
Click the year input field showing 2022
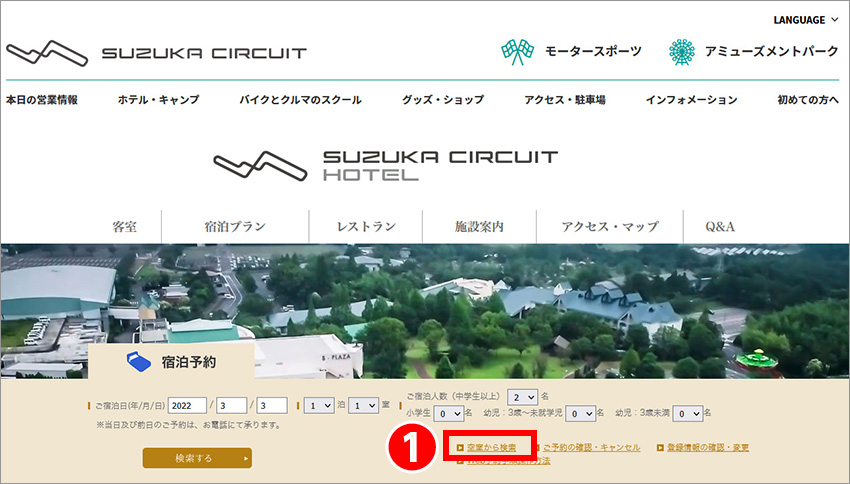pyautogui.click(x=187, y=405)
